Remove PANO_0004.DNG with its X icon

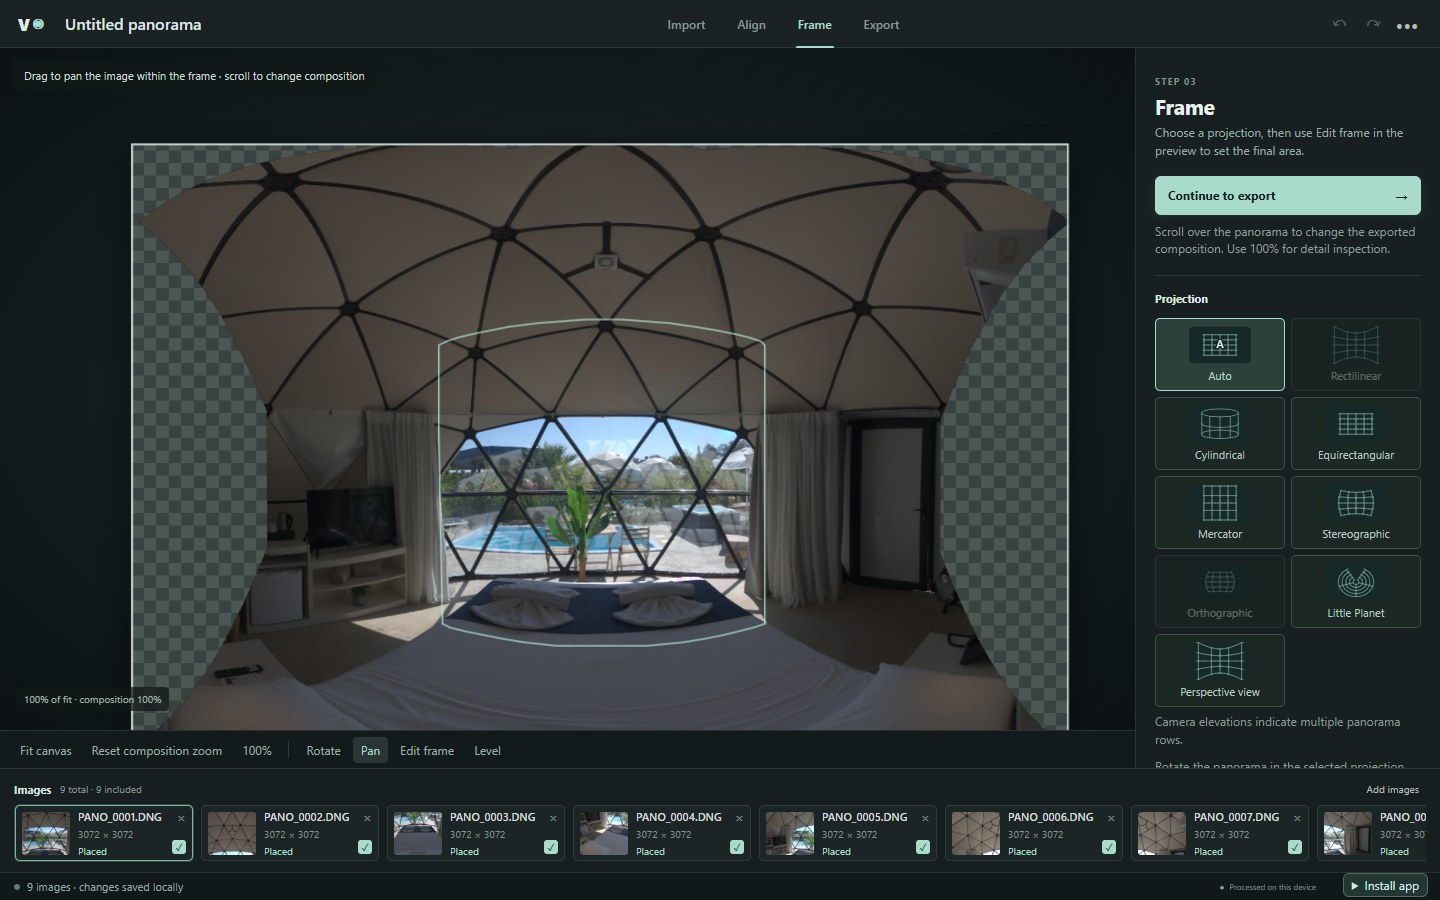pos(739,818)
